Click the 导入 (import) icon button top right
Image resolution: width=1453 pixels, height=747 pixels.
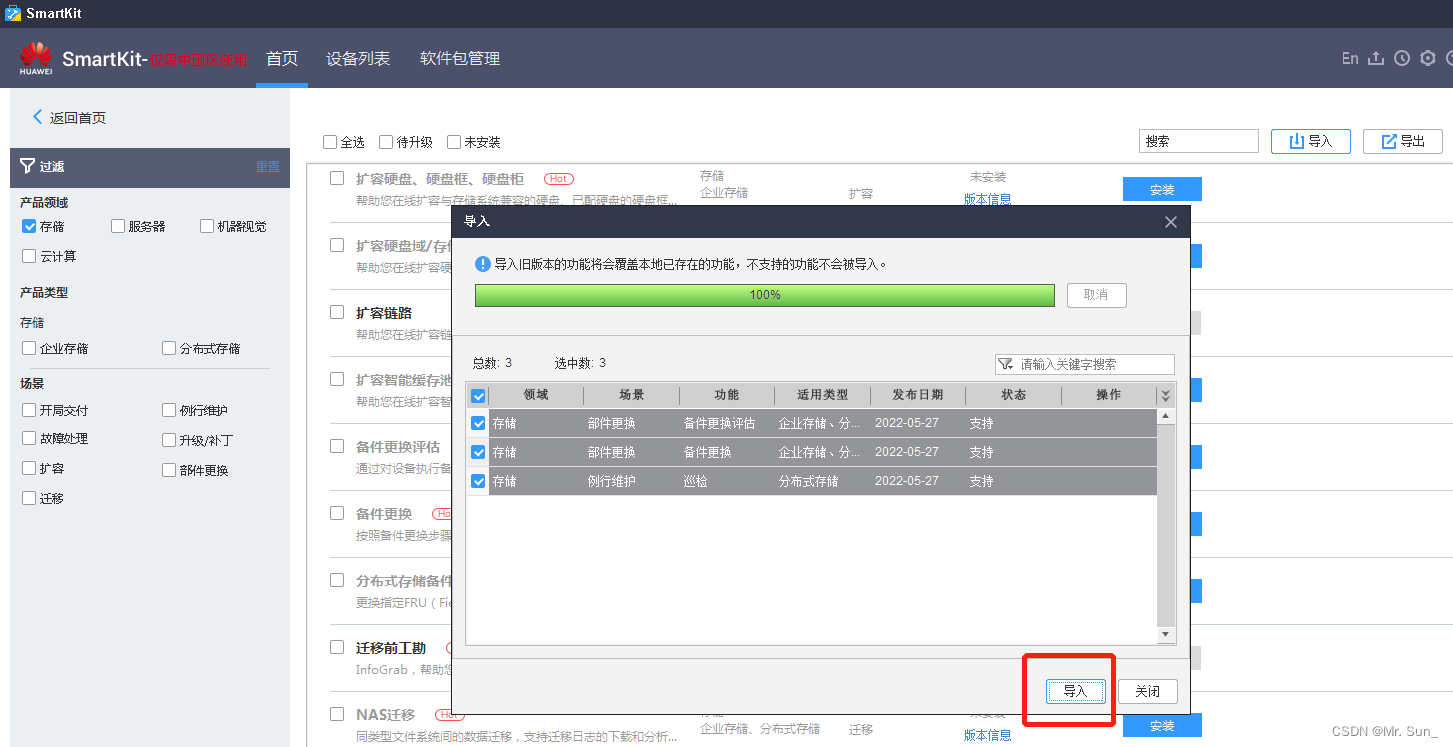[1310, 140]
